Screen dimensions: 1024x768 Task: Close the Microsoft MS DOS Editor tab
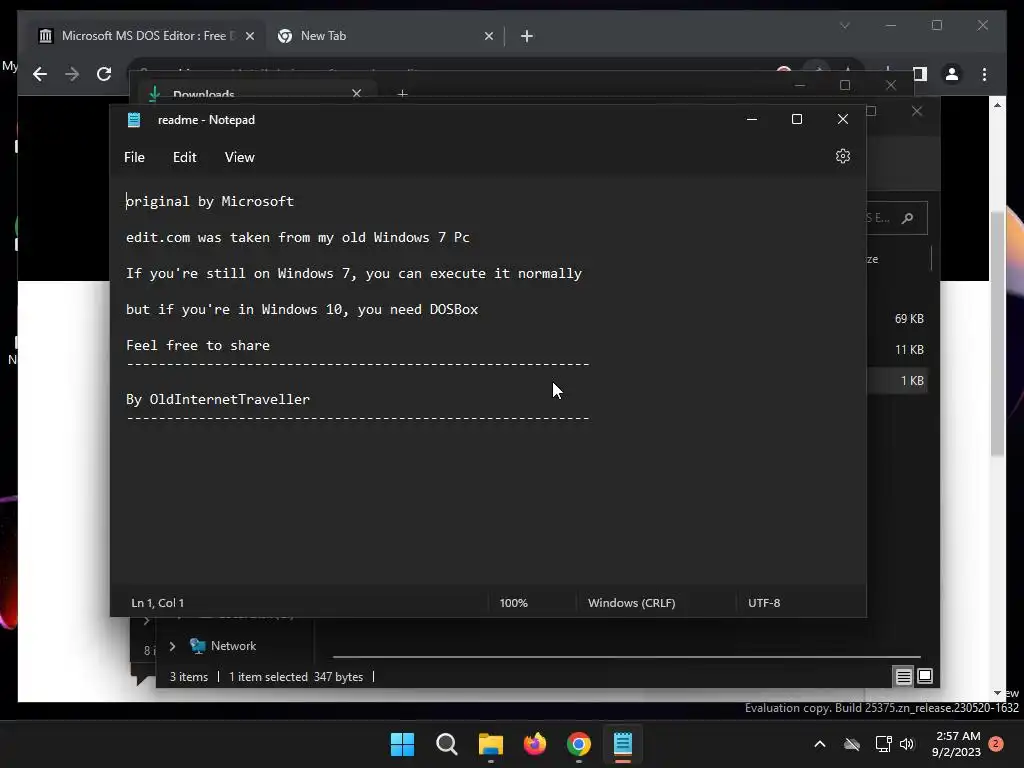point(249,36)
